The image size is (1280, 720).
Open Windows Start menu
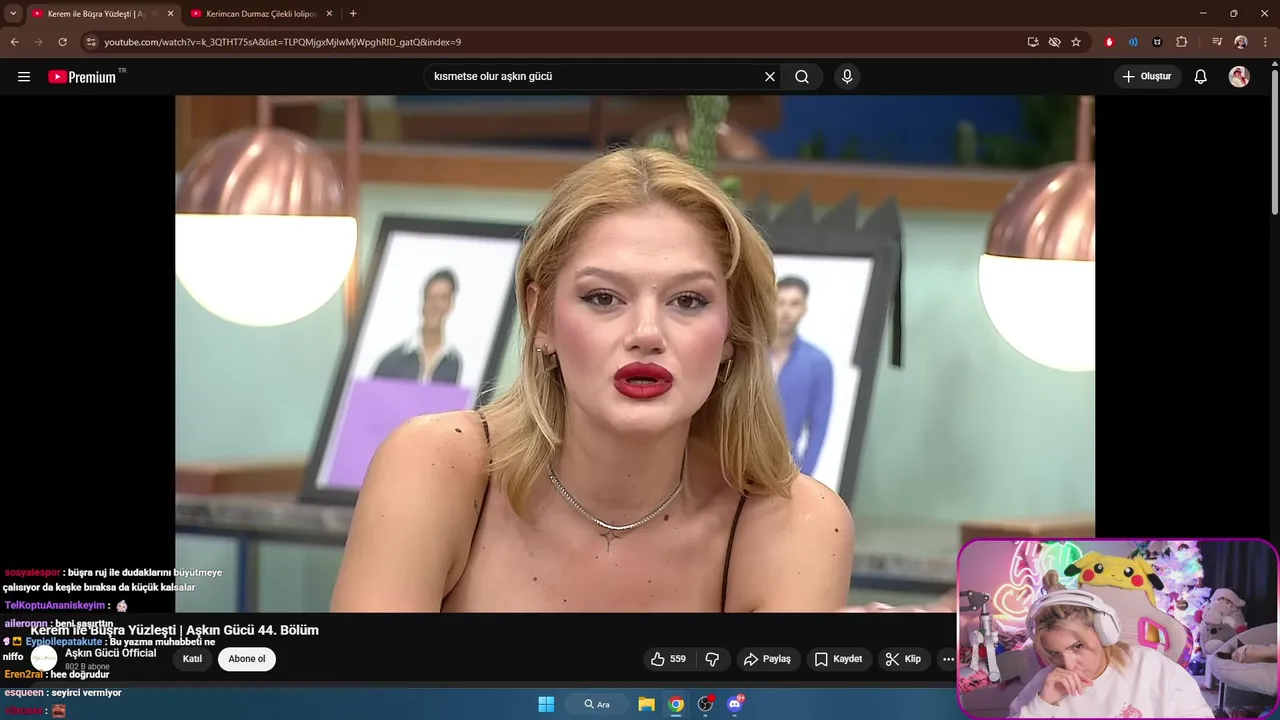546,704
